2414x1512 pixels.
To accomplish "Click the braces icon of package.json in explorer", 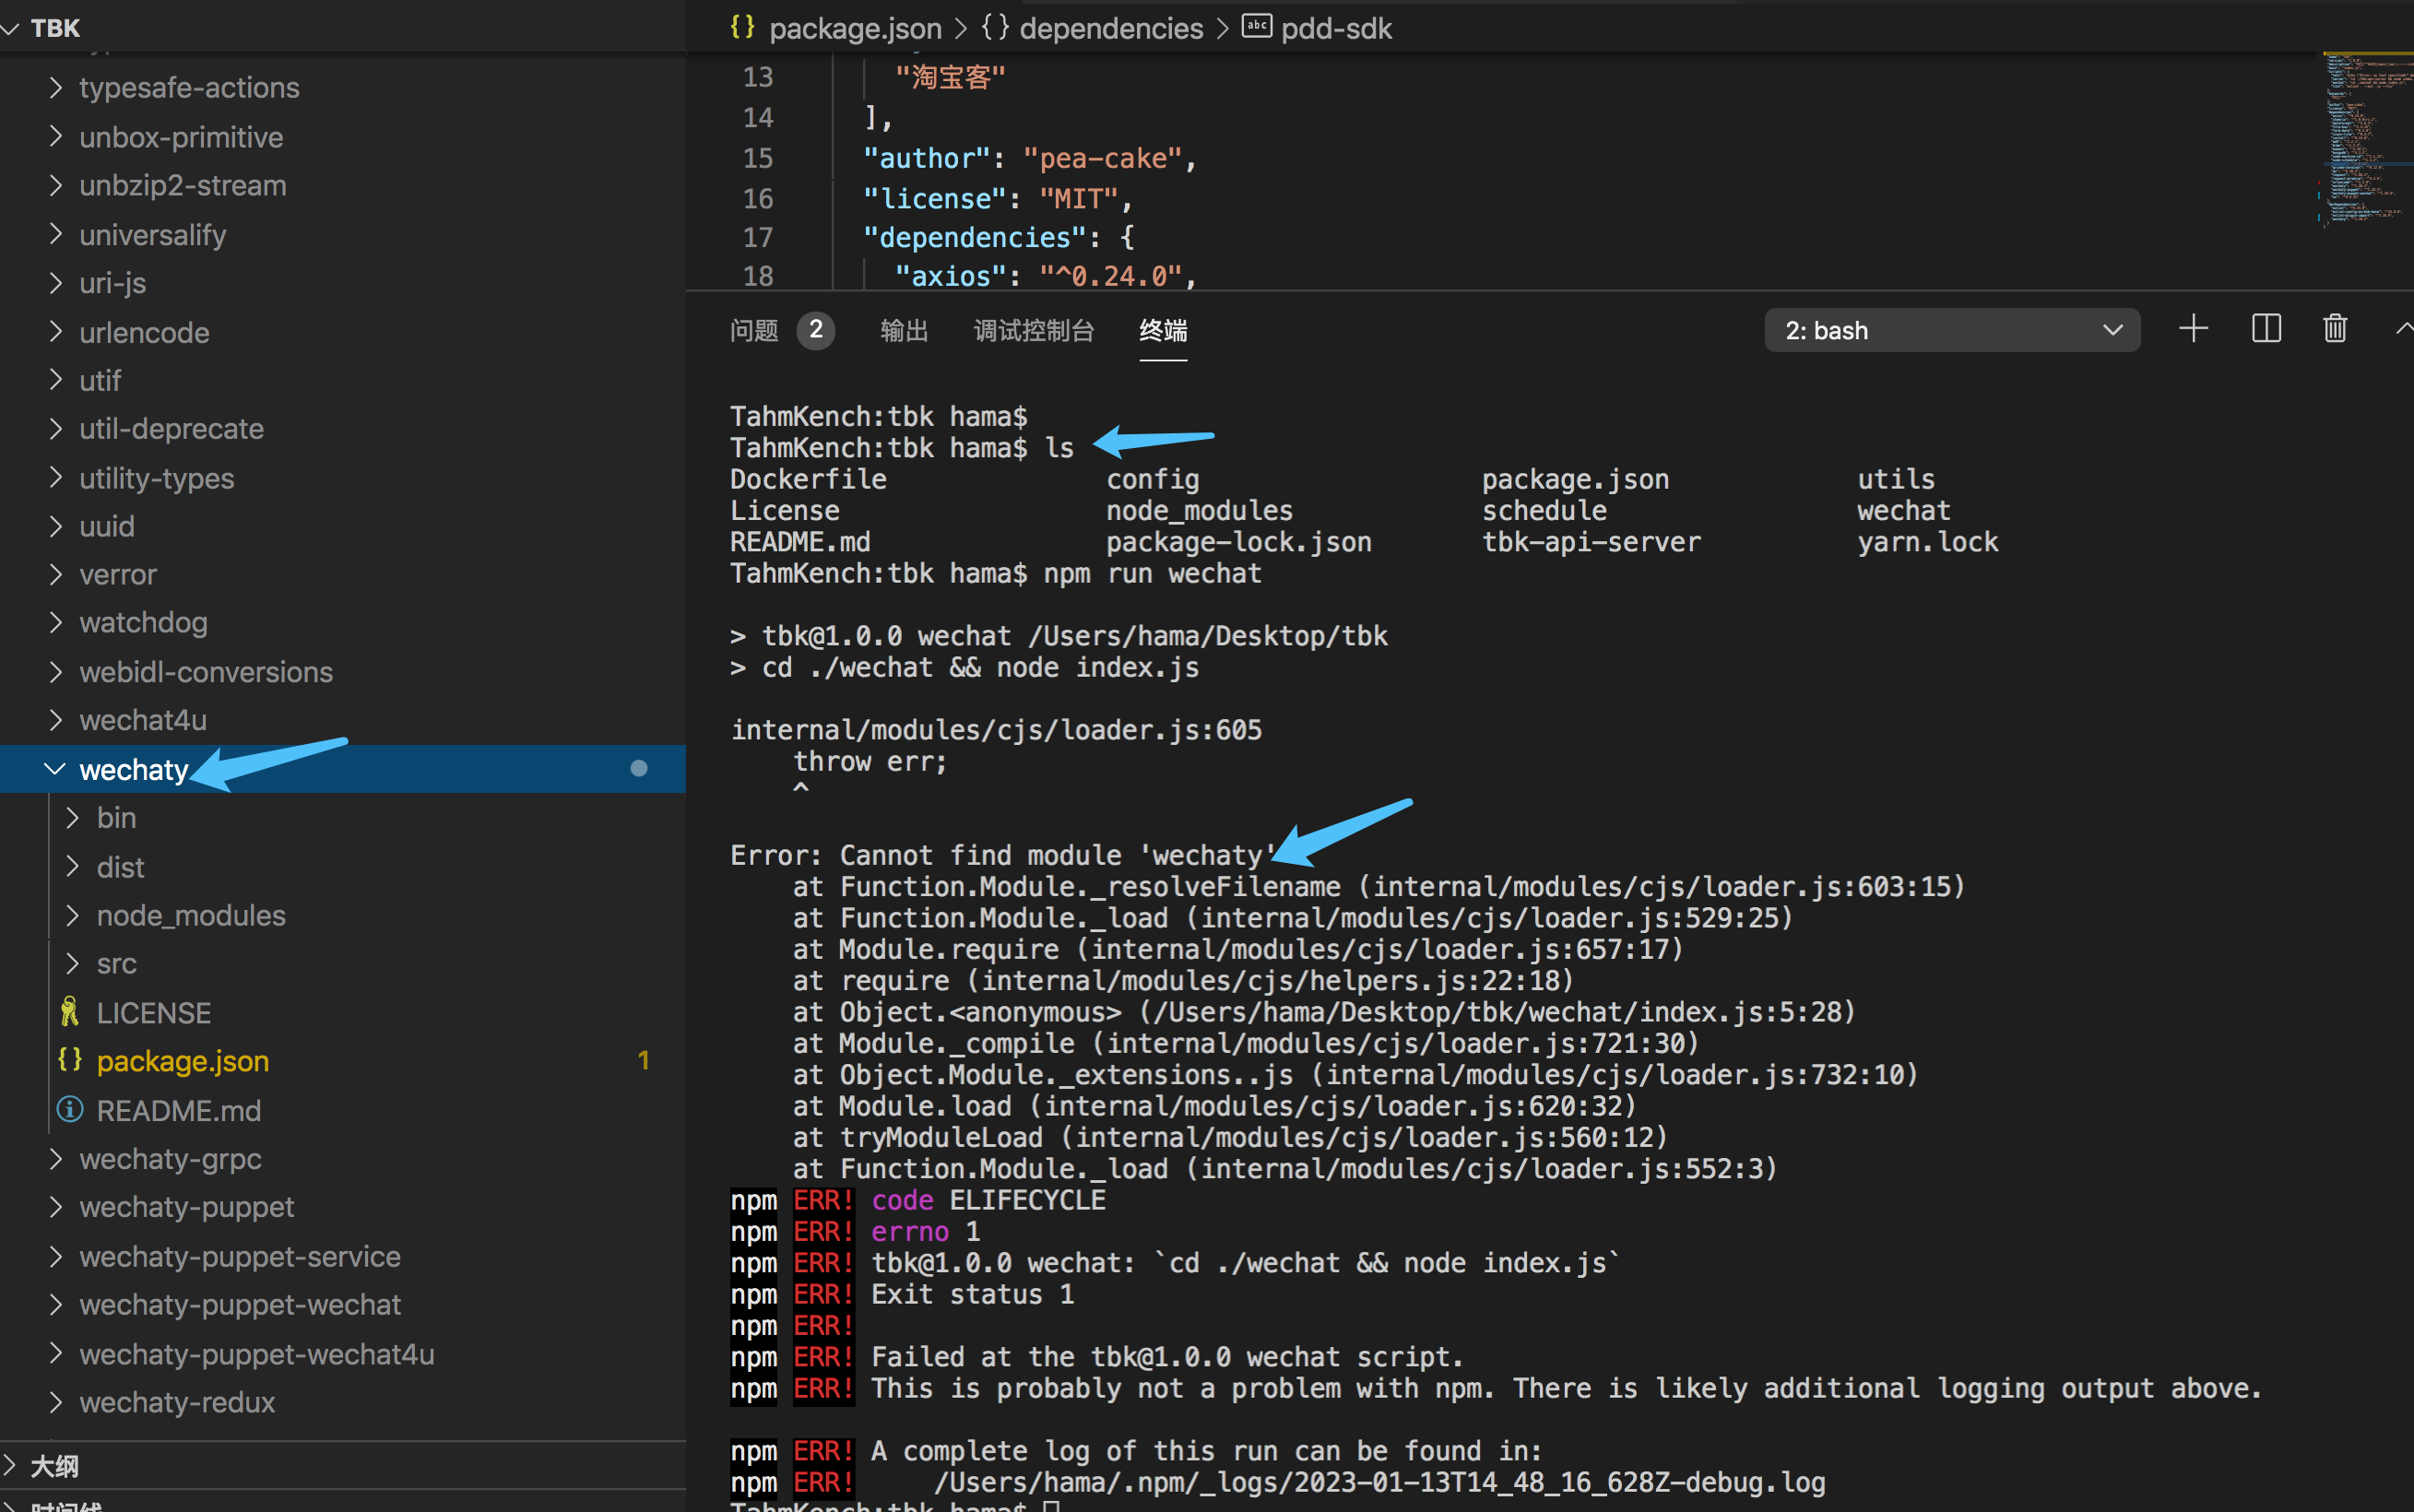I will pos(69,1060).
